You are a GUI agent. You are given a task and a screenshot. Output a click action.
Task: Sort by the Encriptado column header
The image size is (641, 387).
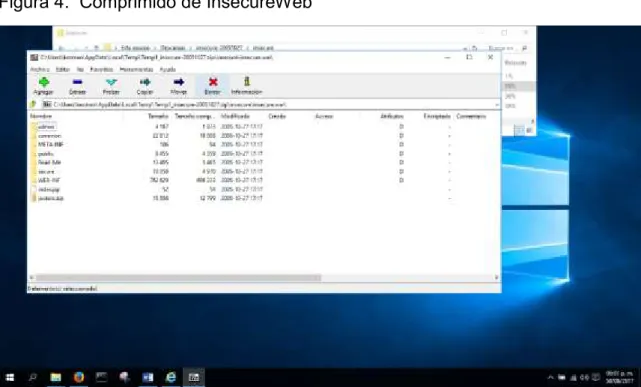click(x=437, y=116)
